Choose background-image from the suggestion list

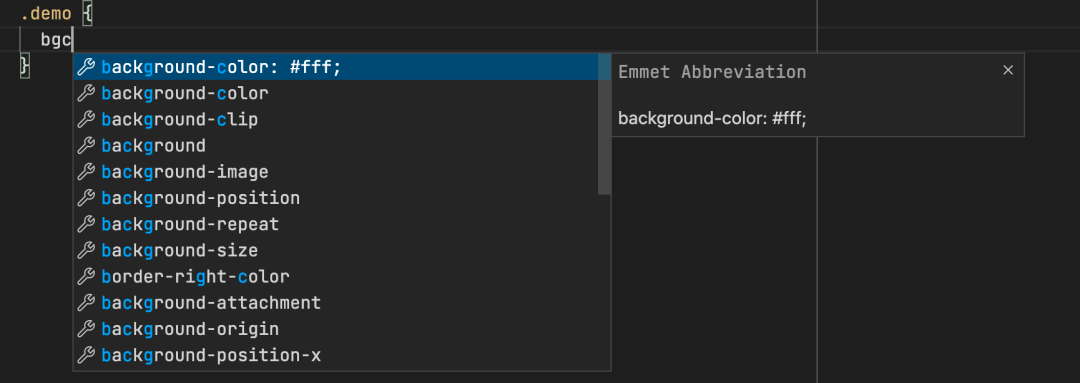(x=336, y=172)
